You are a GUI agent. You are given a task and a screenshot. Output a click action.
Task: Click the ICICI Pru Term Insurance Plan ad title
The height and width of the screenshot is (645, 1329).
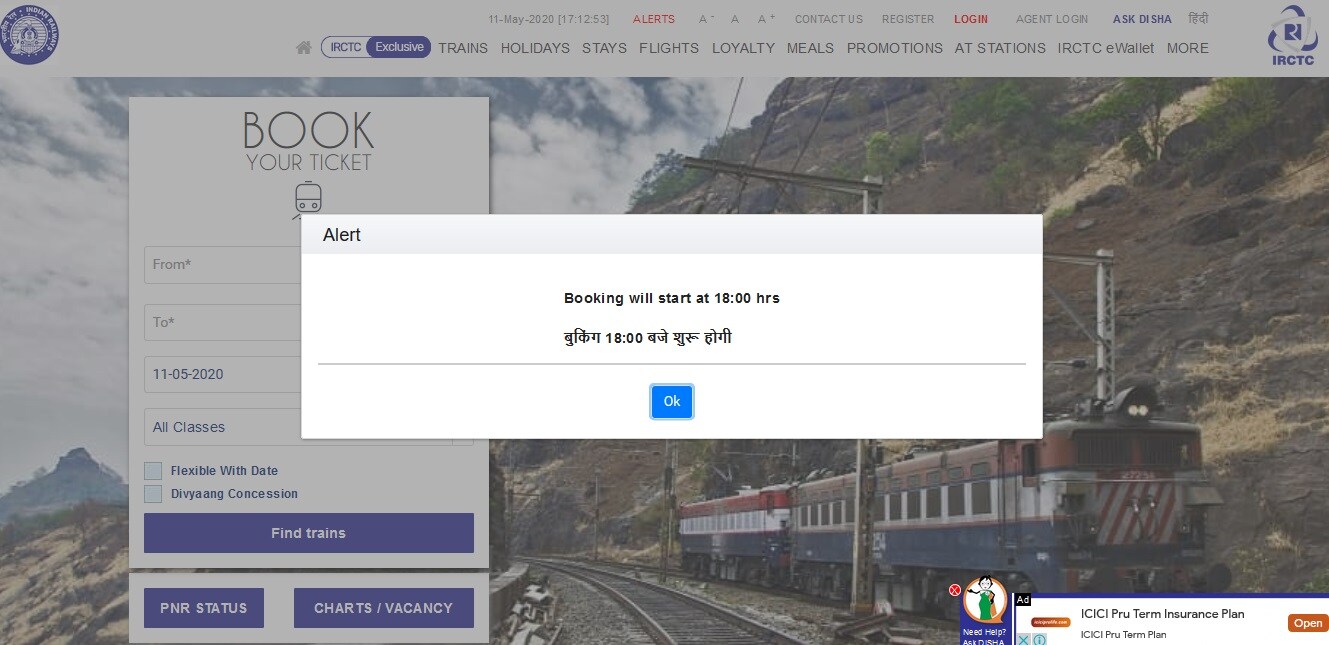click(1163, 614)
